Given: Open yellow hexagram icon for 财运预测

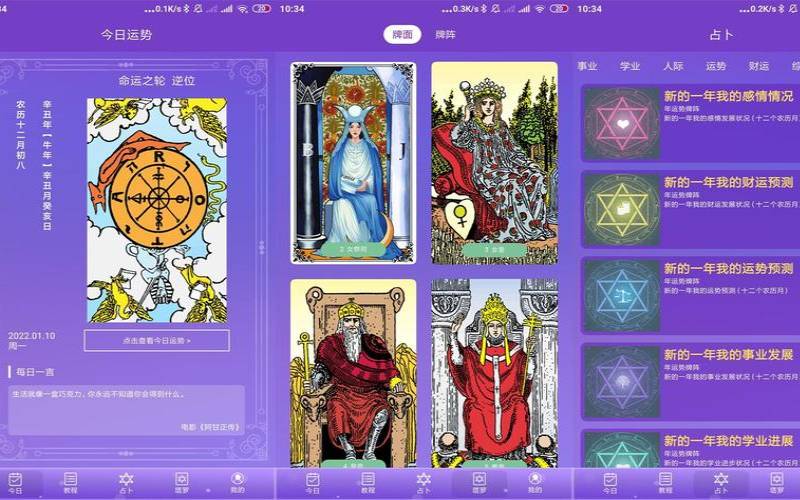Looking at the screenshot, I should 622,209.
